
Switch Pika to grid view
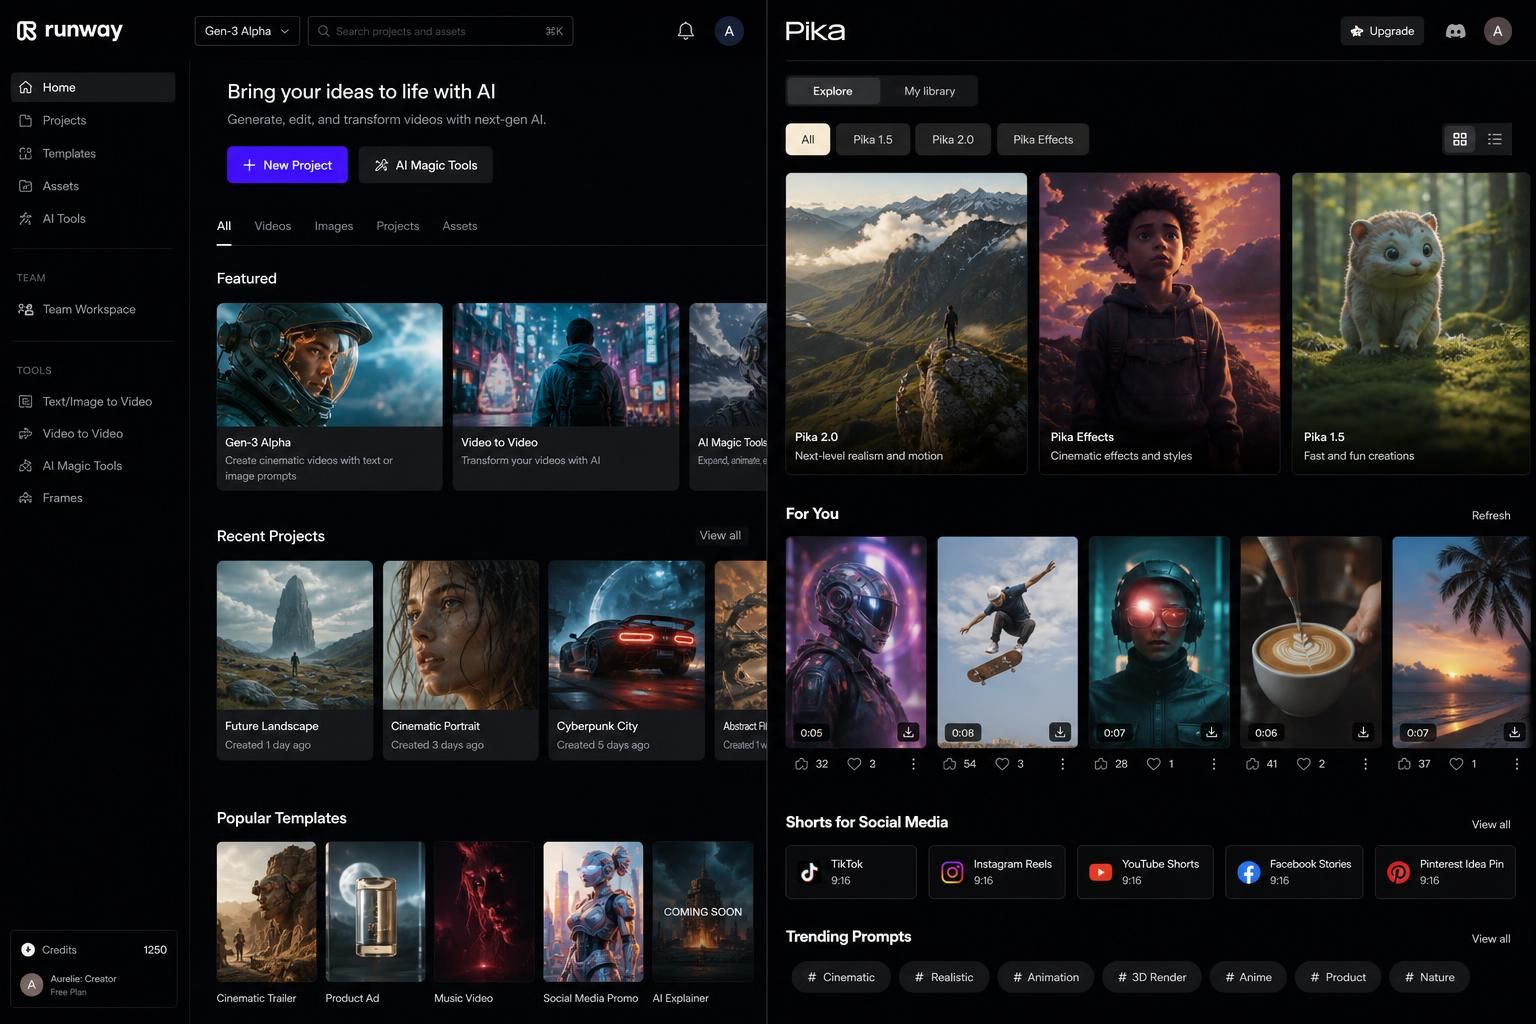[1460, 139]
